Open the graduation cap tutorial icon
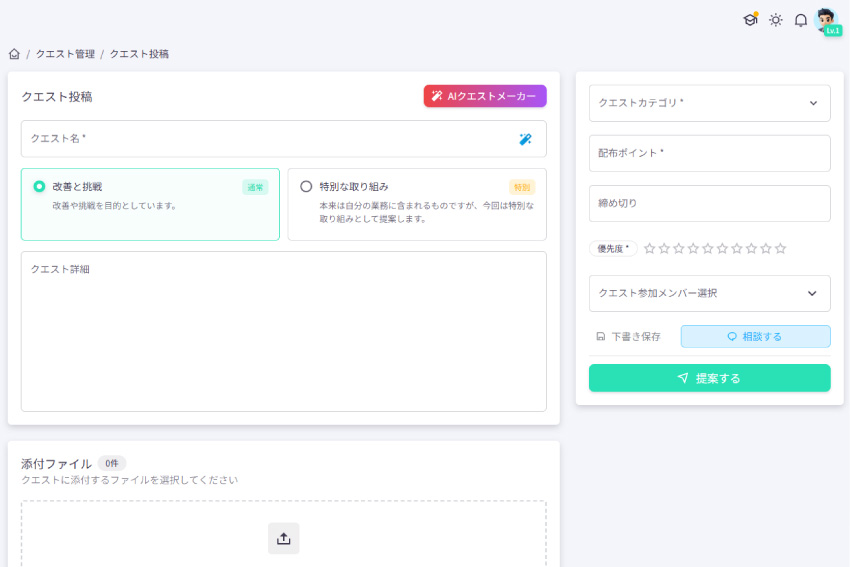The image size is (850, 567). click(750, 20)
